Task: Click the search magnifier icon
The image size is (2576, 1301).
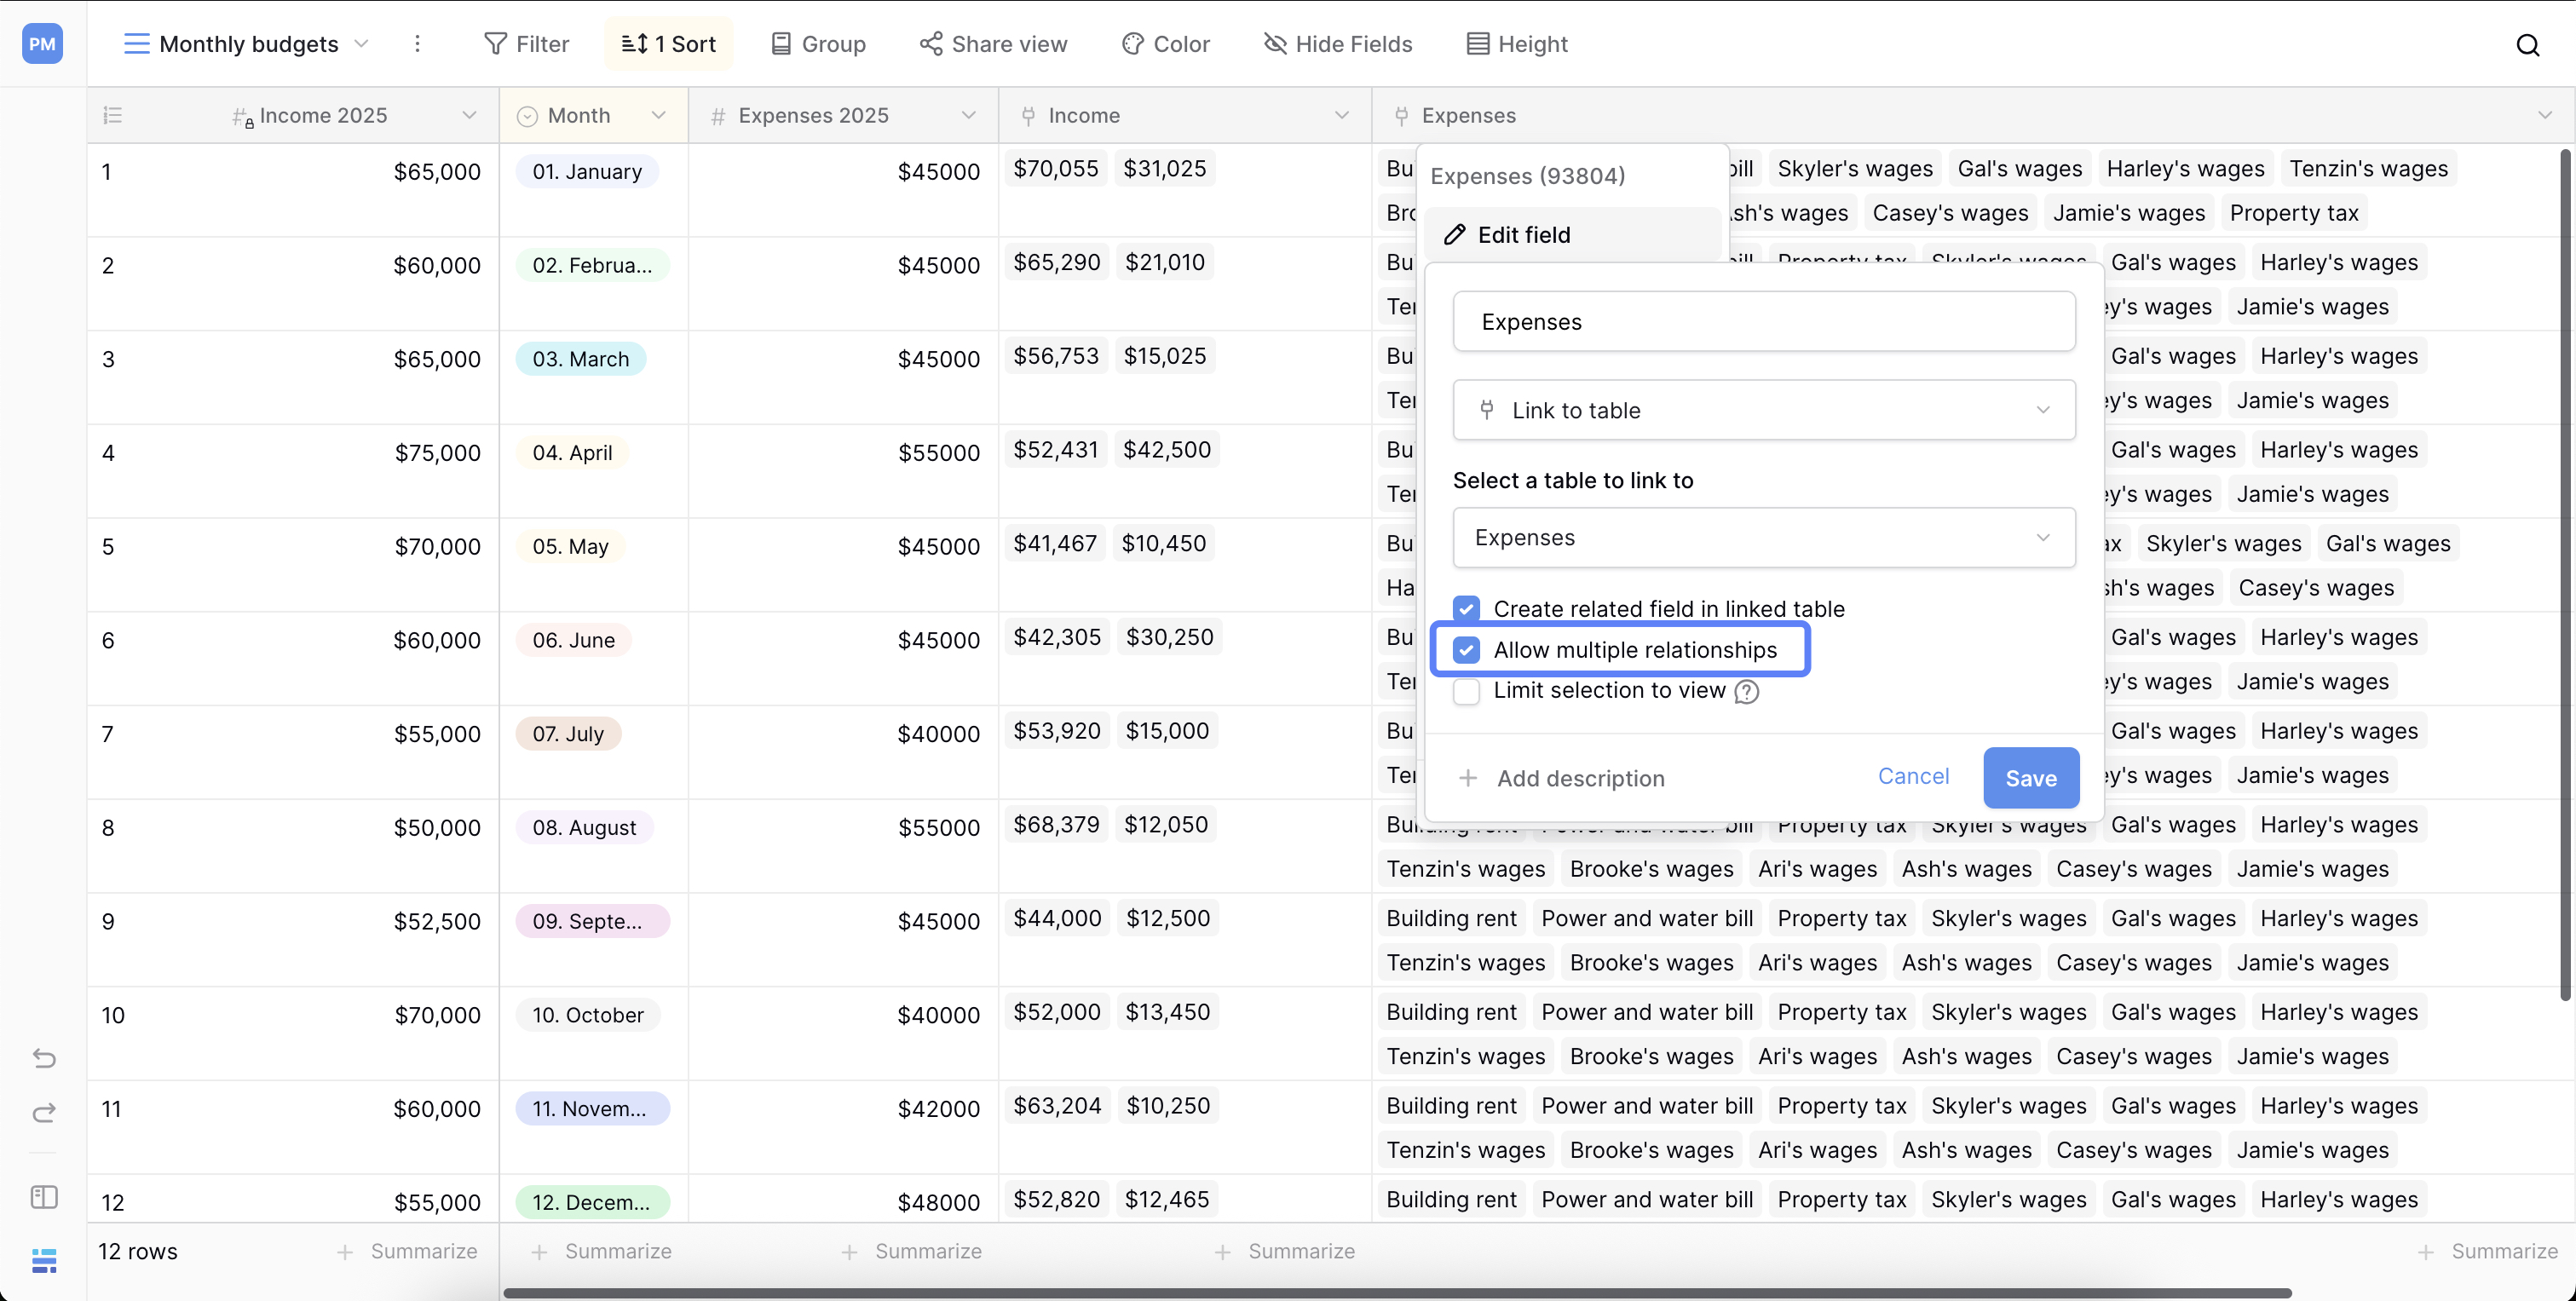Action: coord(2529,44)
